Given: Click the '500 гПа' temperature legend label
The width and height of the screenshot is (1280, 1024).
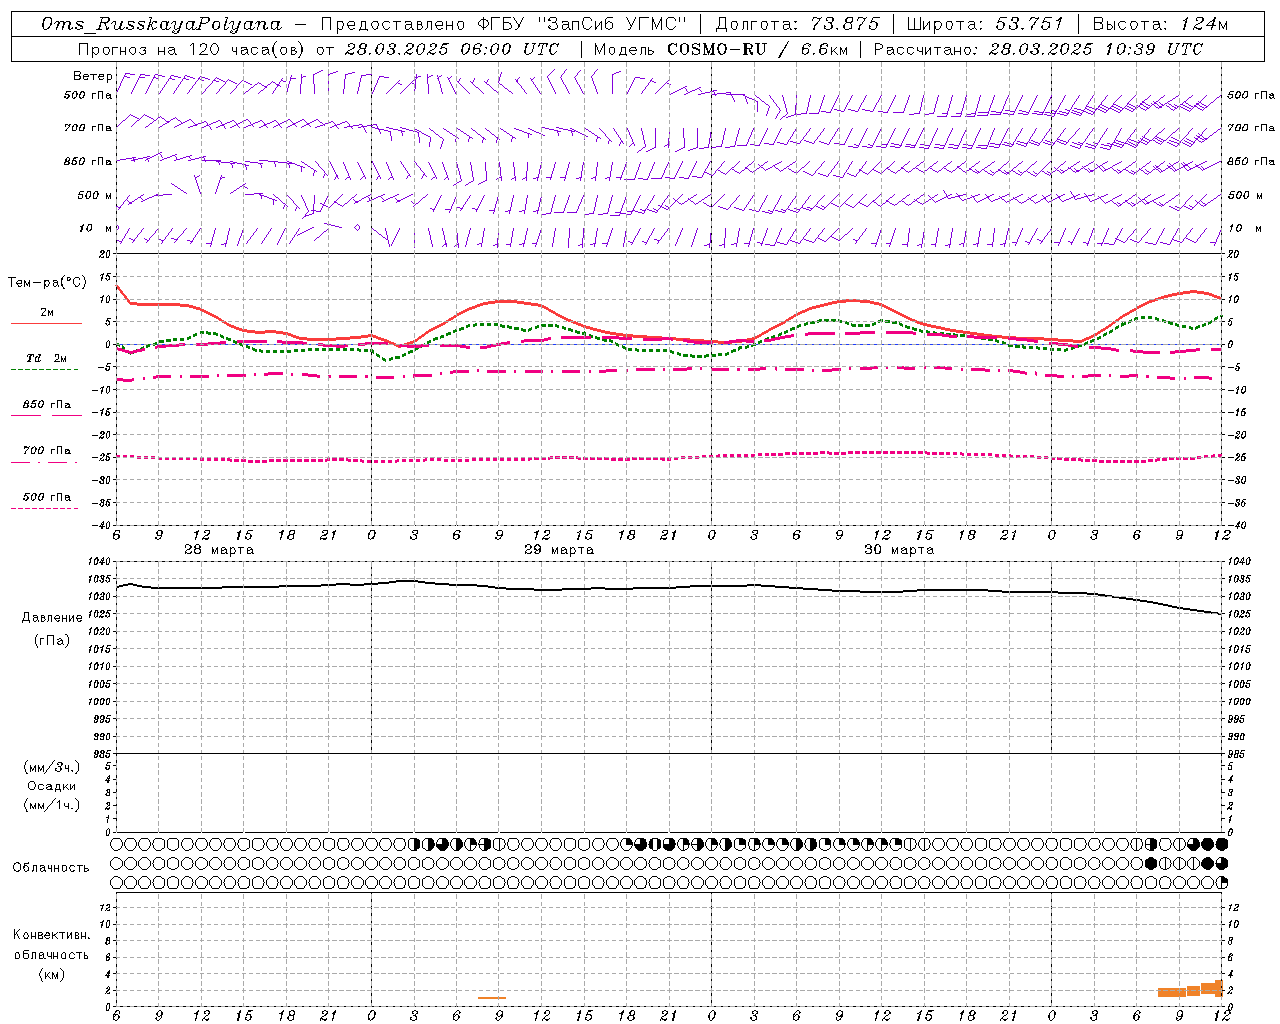Looking at the screenshot, I should (x=47, y=497).
